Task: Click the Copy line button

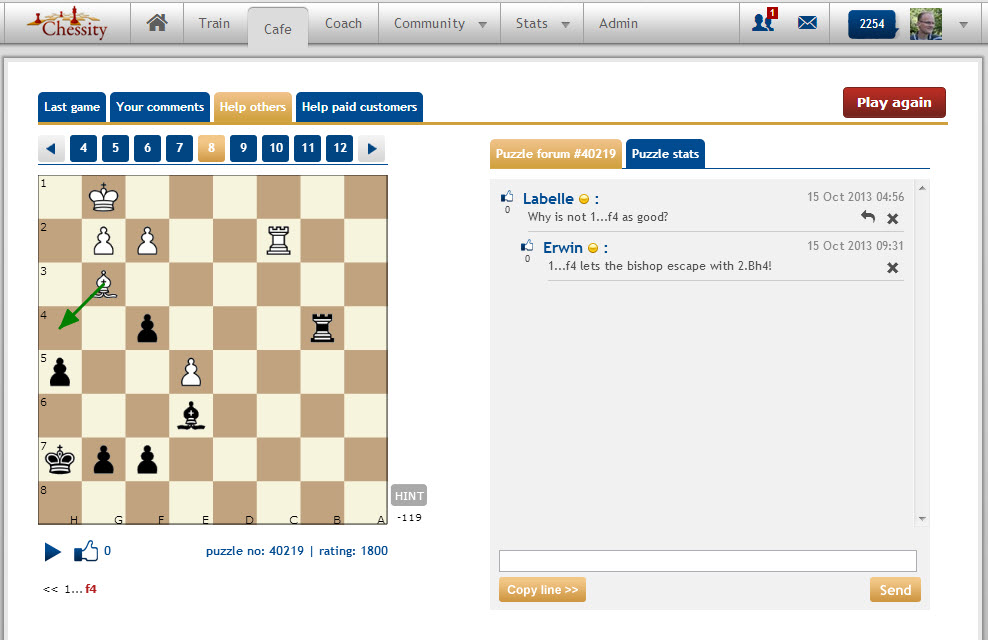Action: click(x=543, y=590)
